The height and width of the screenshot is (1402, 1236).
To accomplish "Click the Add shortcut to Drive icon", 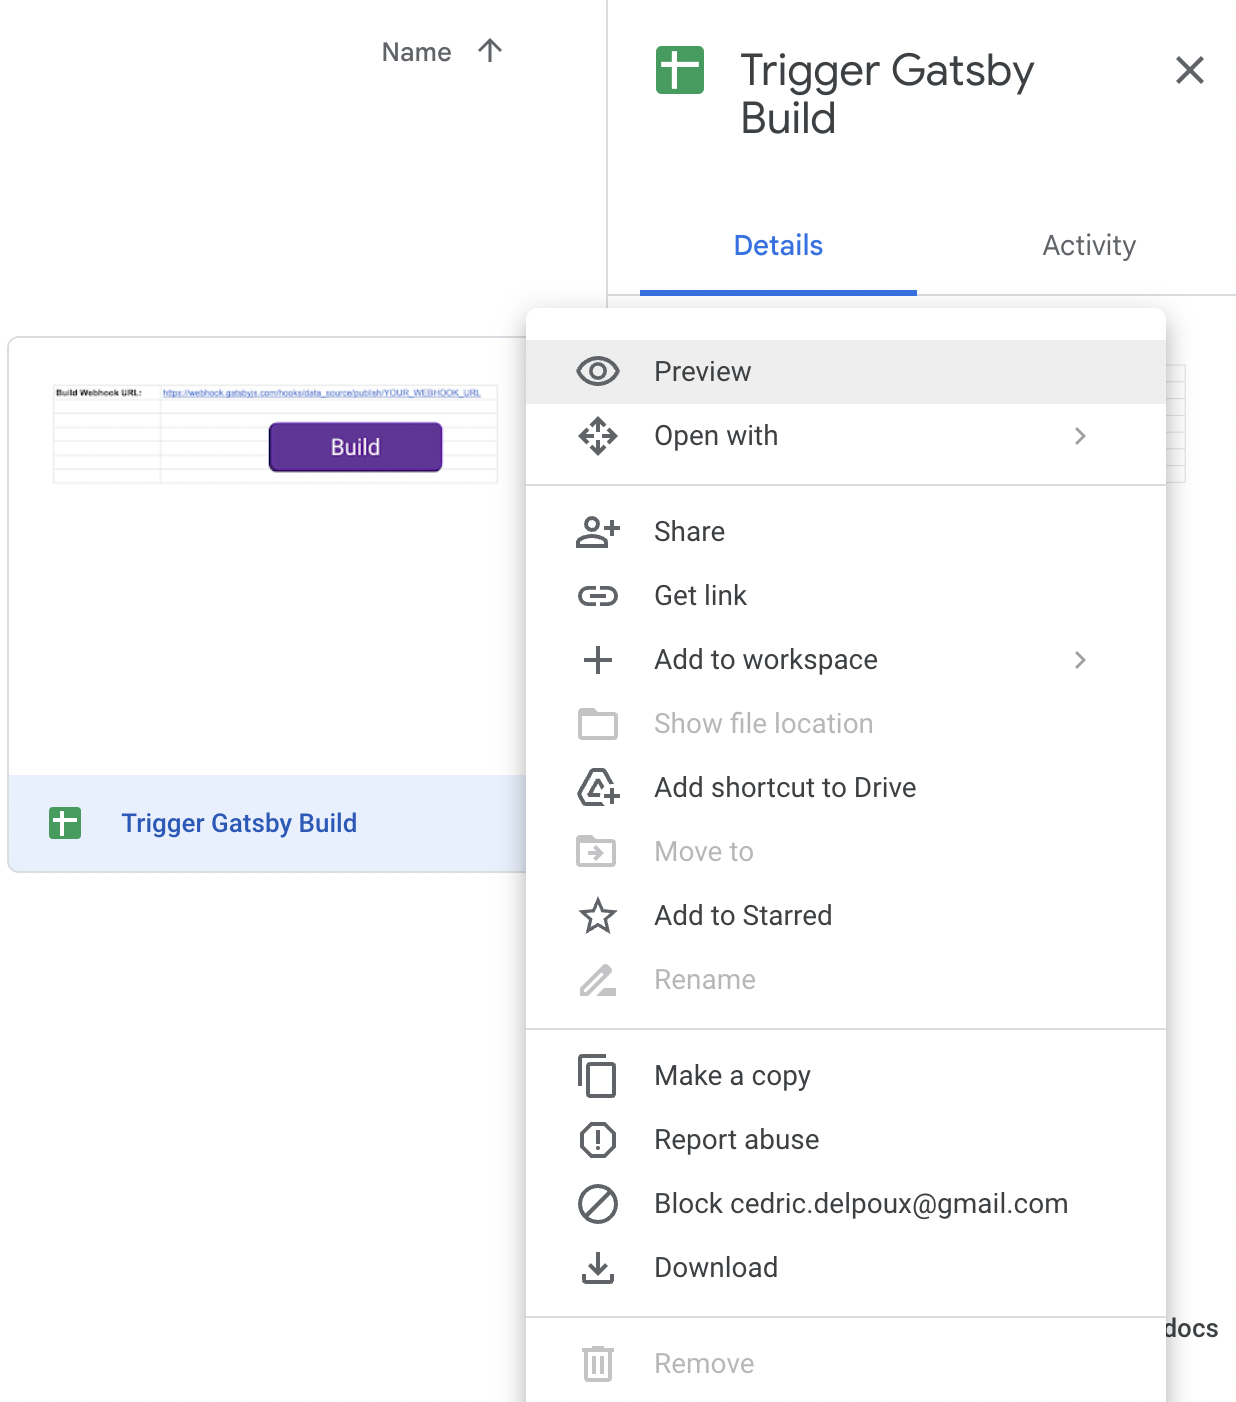I will [x=598, y=788].
